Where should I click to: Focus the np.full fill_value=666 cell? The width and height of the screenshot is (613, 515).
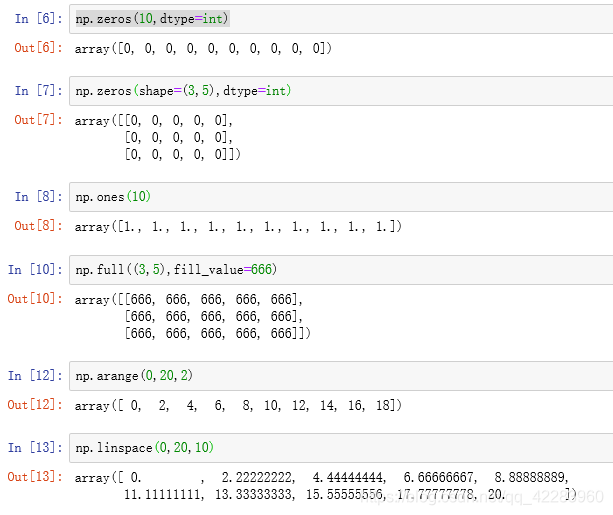341,270
